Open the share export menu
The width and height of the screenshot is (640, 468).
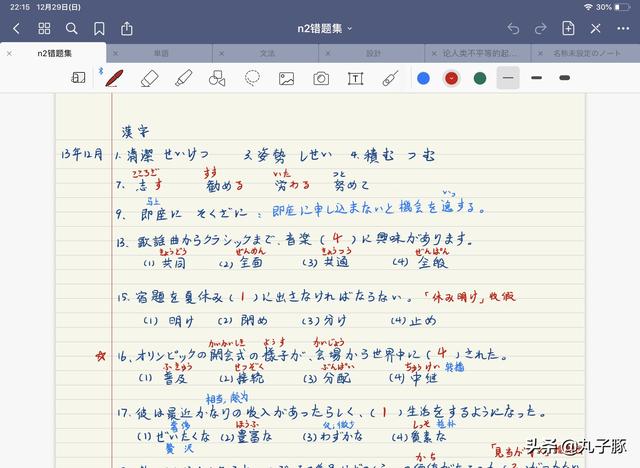(127, 29)
